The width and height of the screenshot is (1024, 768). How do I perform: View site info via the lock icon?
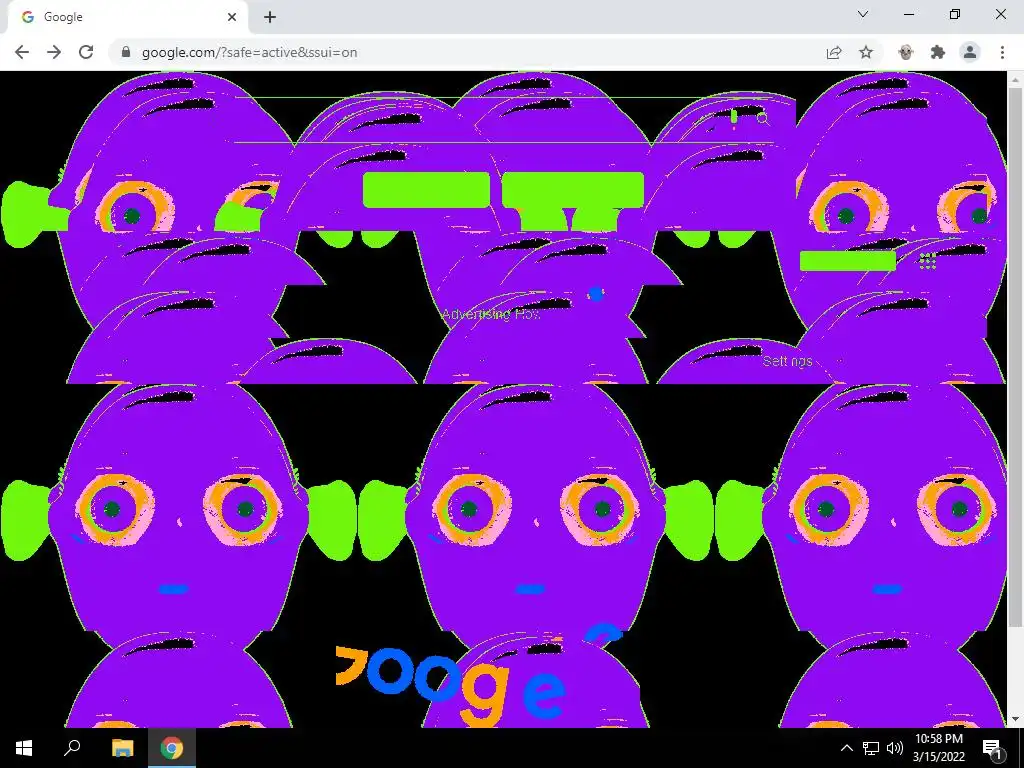126,52
